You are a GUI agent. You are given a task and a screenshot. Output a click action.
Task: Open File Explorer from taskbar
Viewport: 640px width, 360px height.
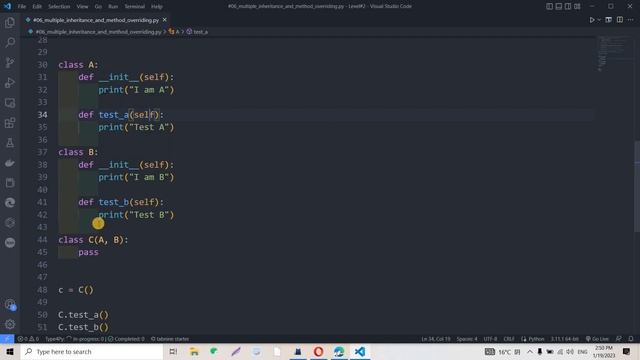point(194,352)
